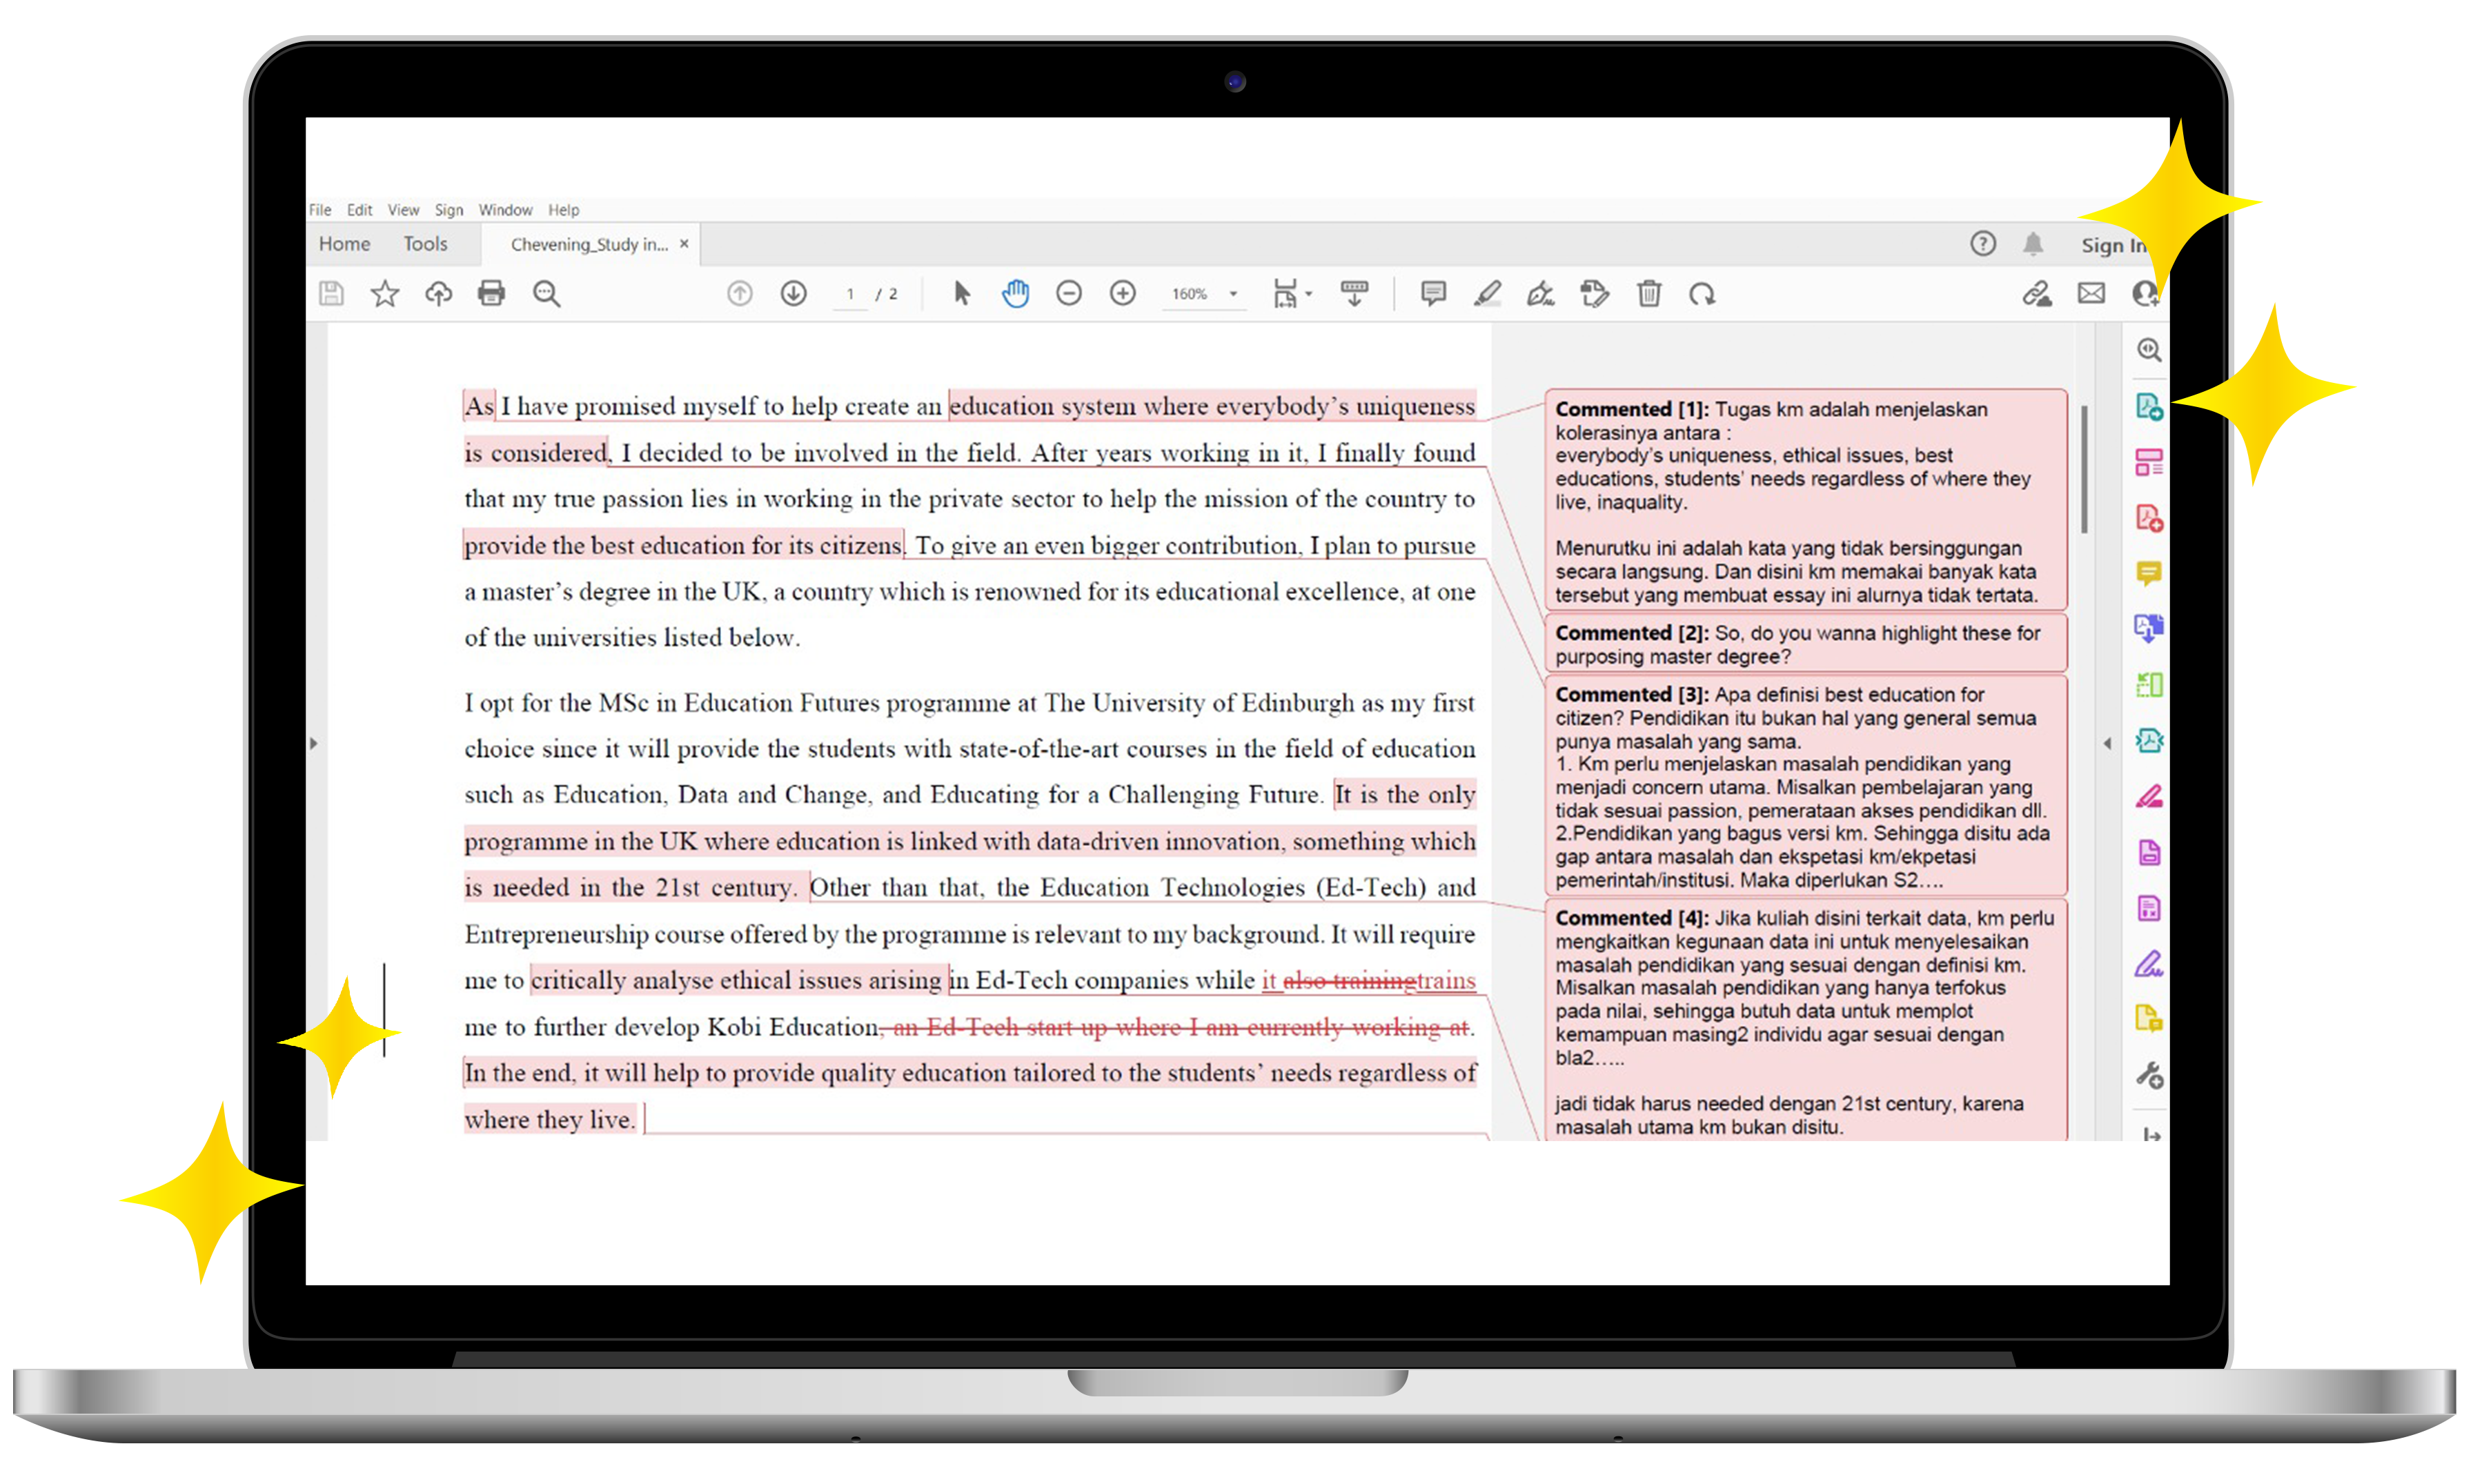2473x1484 pixels.
Task: Open the help question icon
Action: (x=1983, y=244)
